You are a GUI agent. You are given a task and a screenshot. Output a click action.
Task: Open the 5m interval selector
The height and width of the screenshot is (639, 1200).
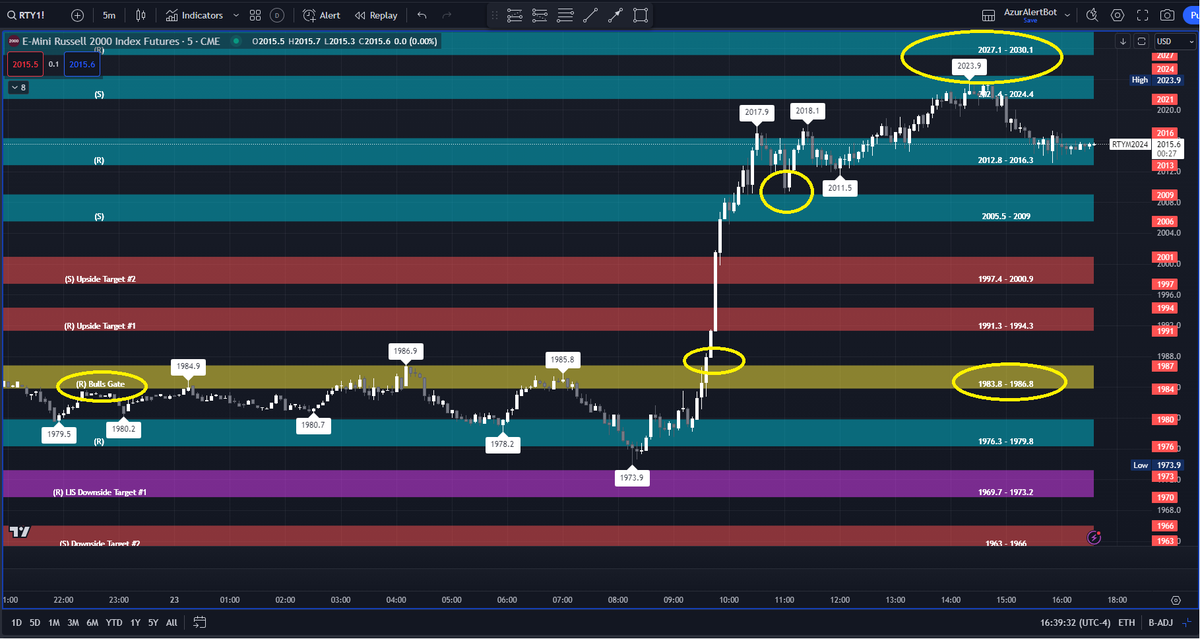tap(109, 15)
